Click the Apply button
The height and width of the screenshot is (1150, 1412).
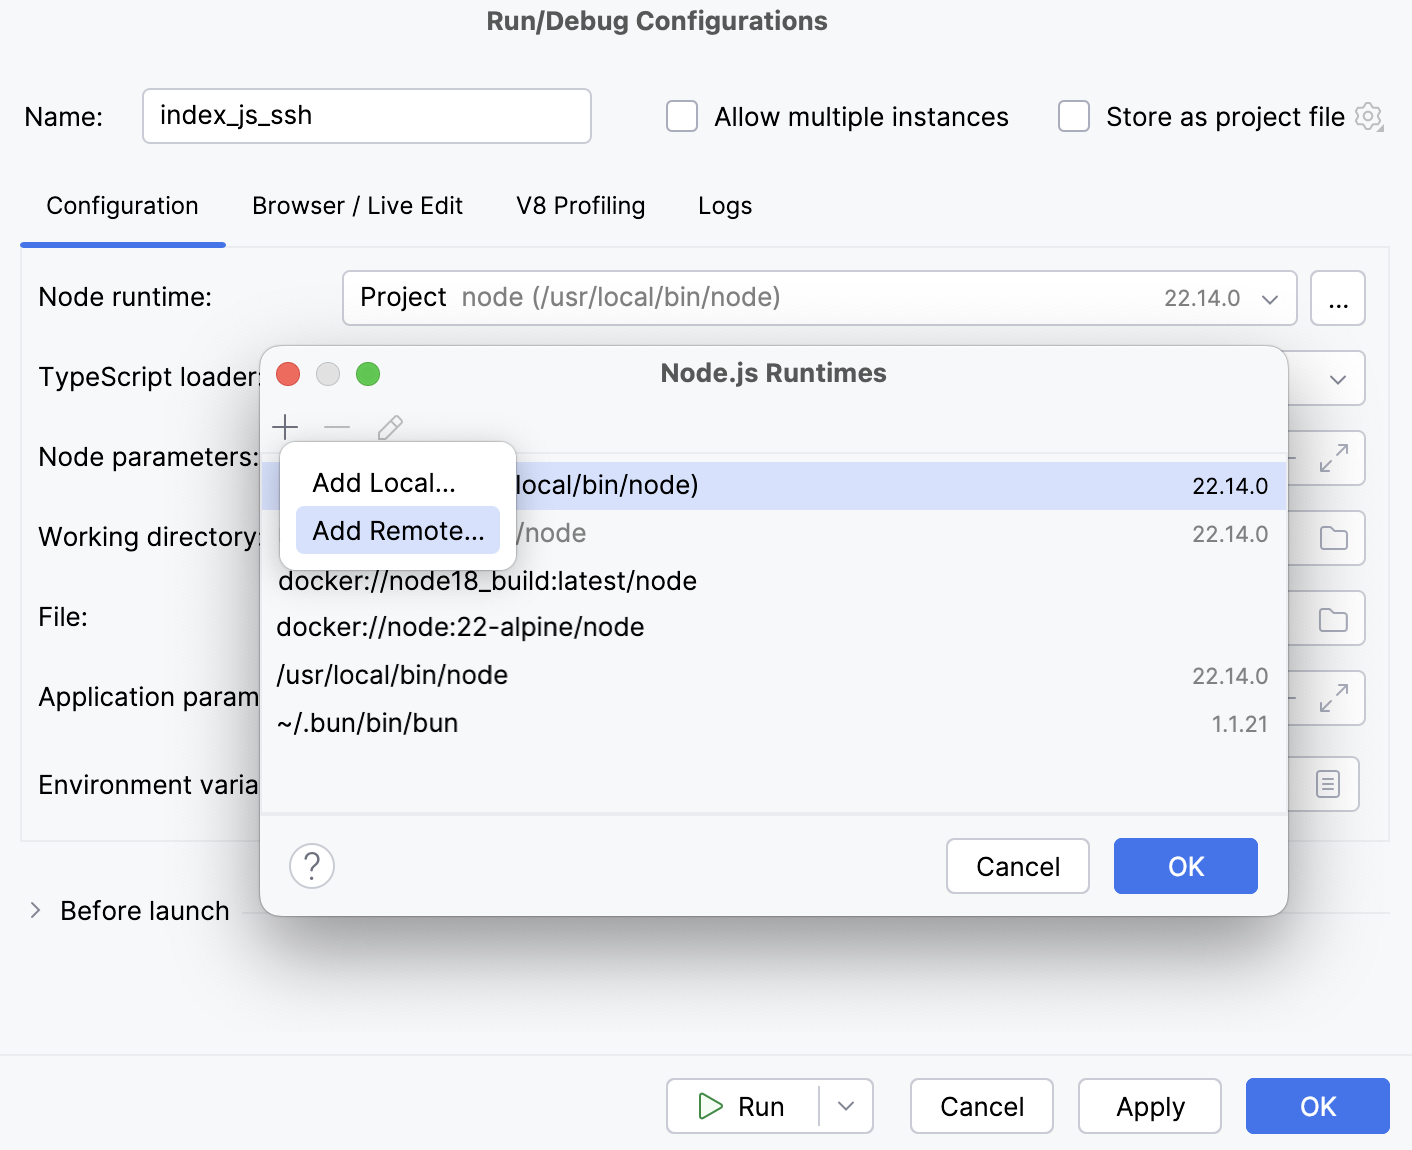(x=1149, y=1106)
